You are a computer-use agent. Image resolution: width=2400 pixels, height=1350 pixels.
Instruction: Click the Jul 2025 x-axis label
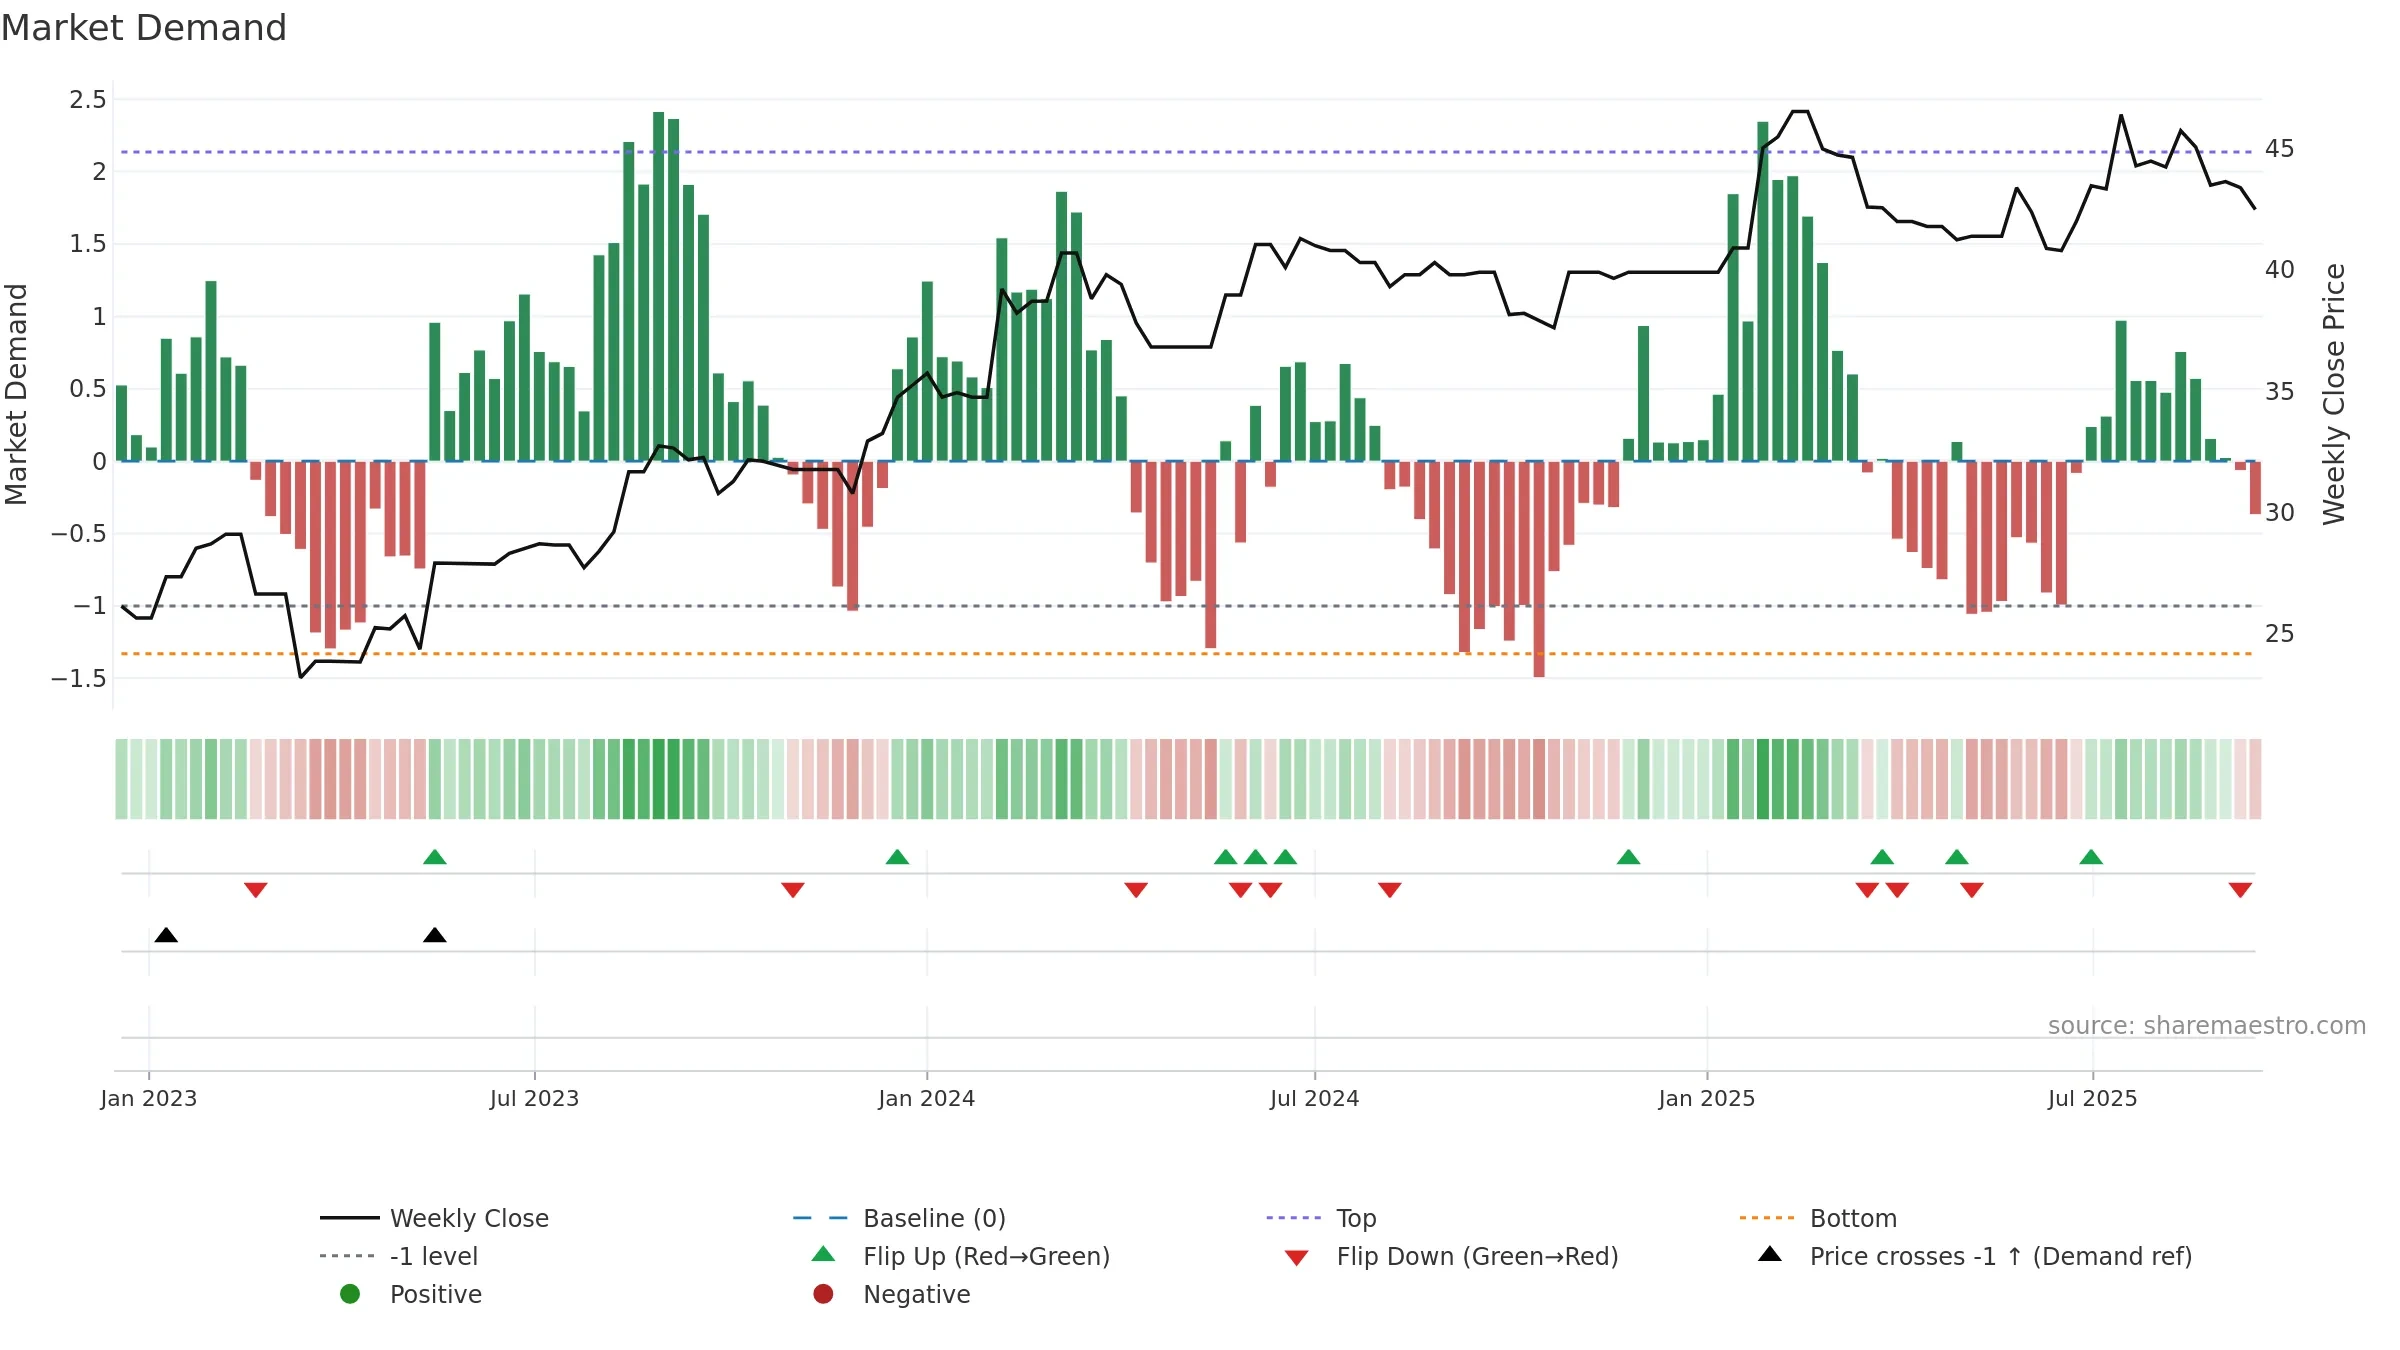click(2093, 1098)
